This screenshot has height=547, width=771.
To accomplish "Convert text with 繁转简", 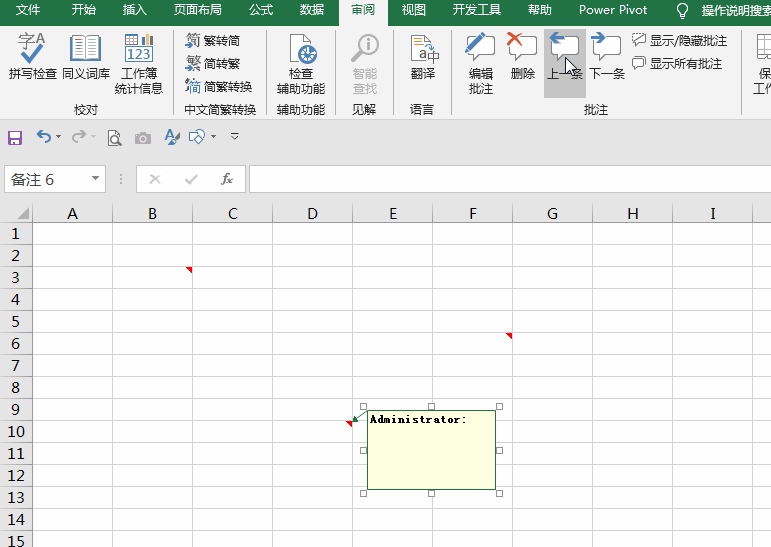I will point(212,41).
